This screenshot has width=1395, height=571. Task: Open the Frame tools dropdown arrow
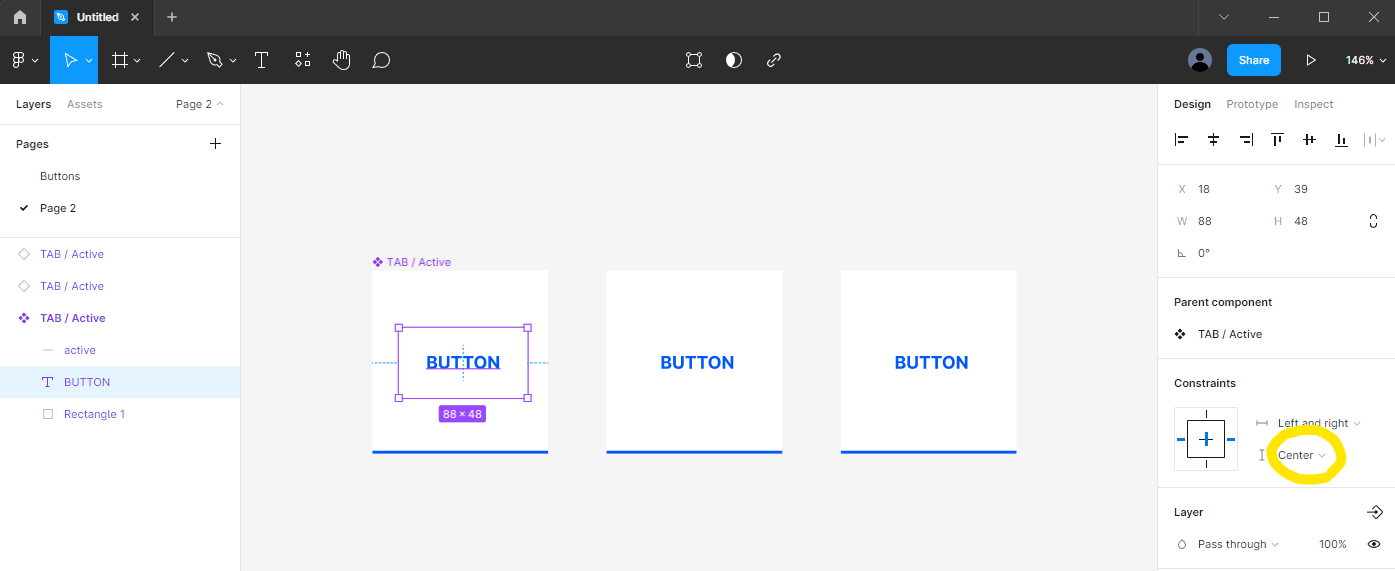pyautogui.click(x=137, y=61)
